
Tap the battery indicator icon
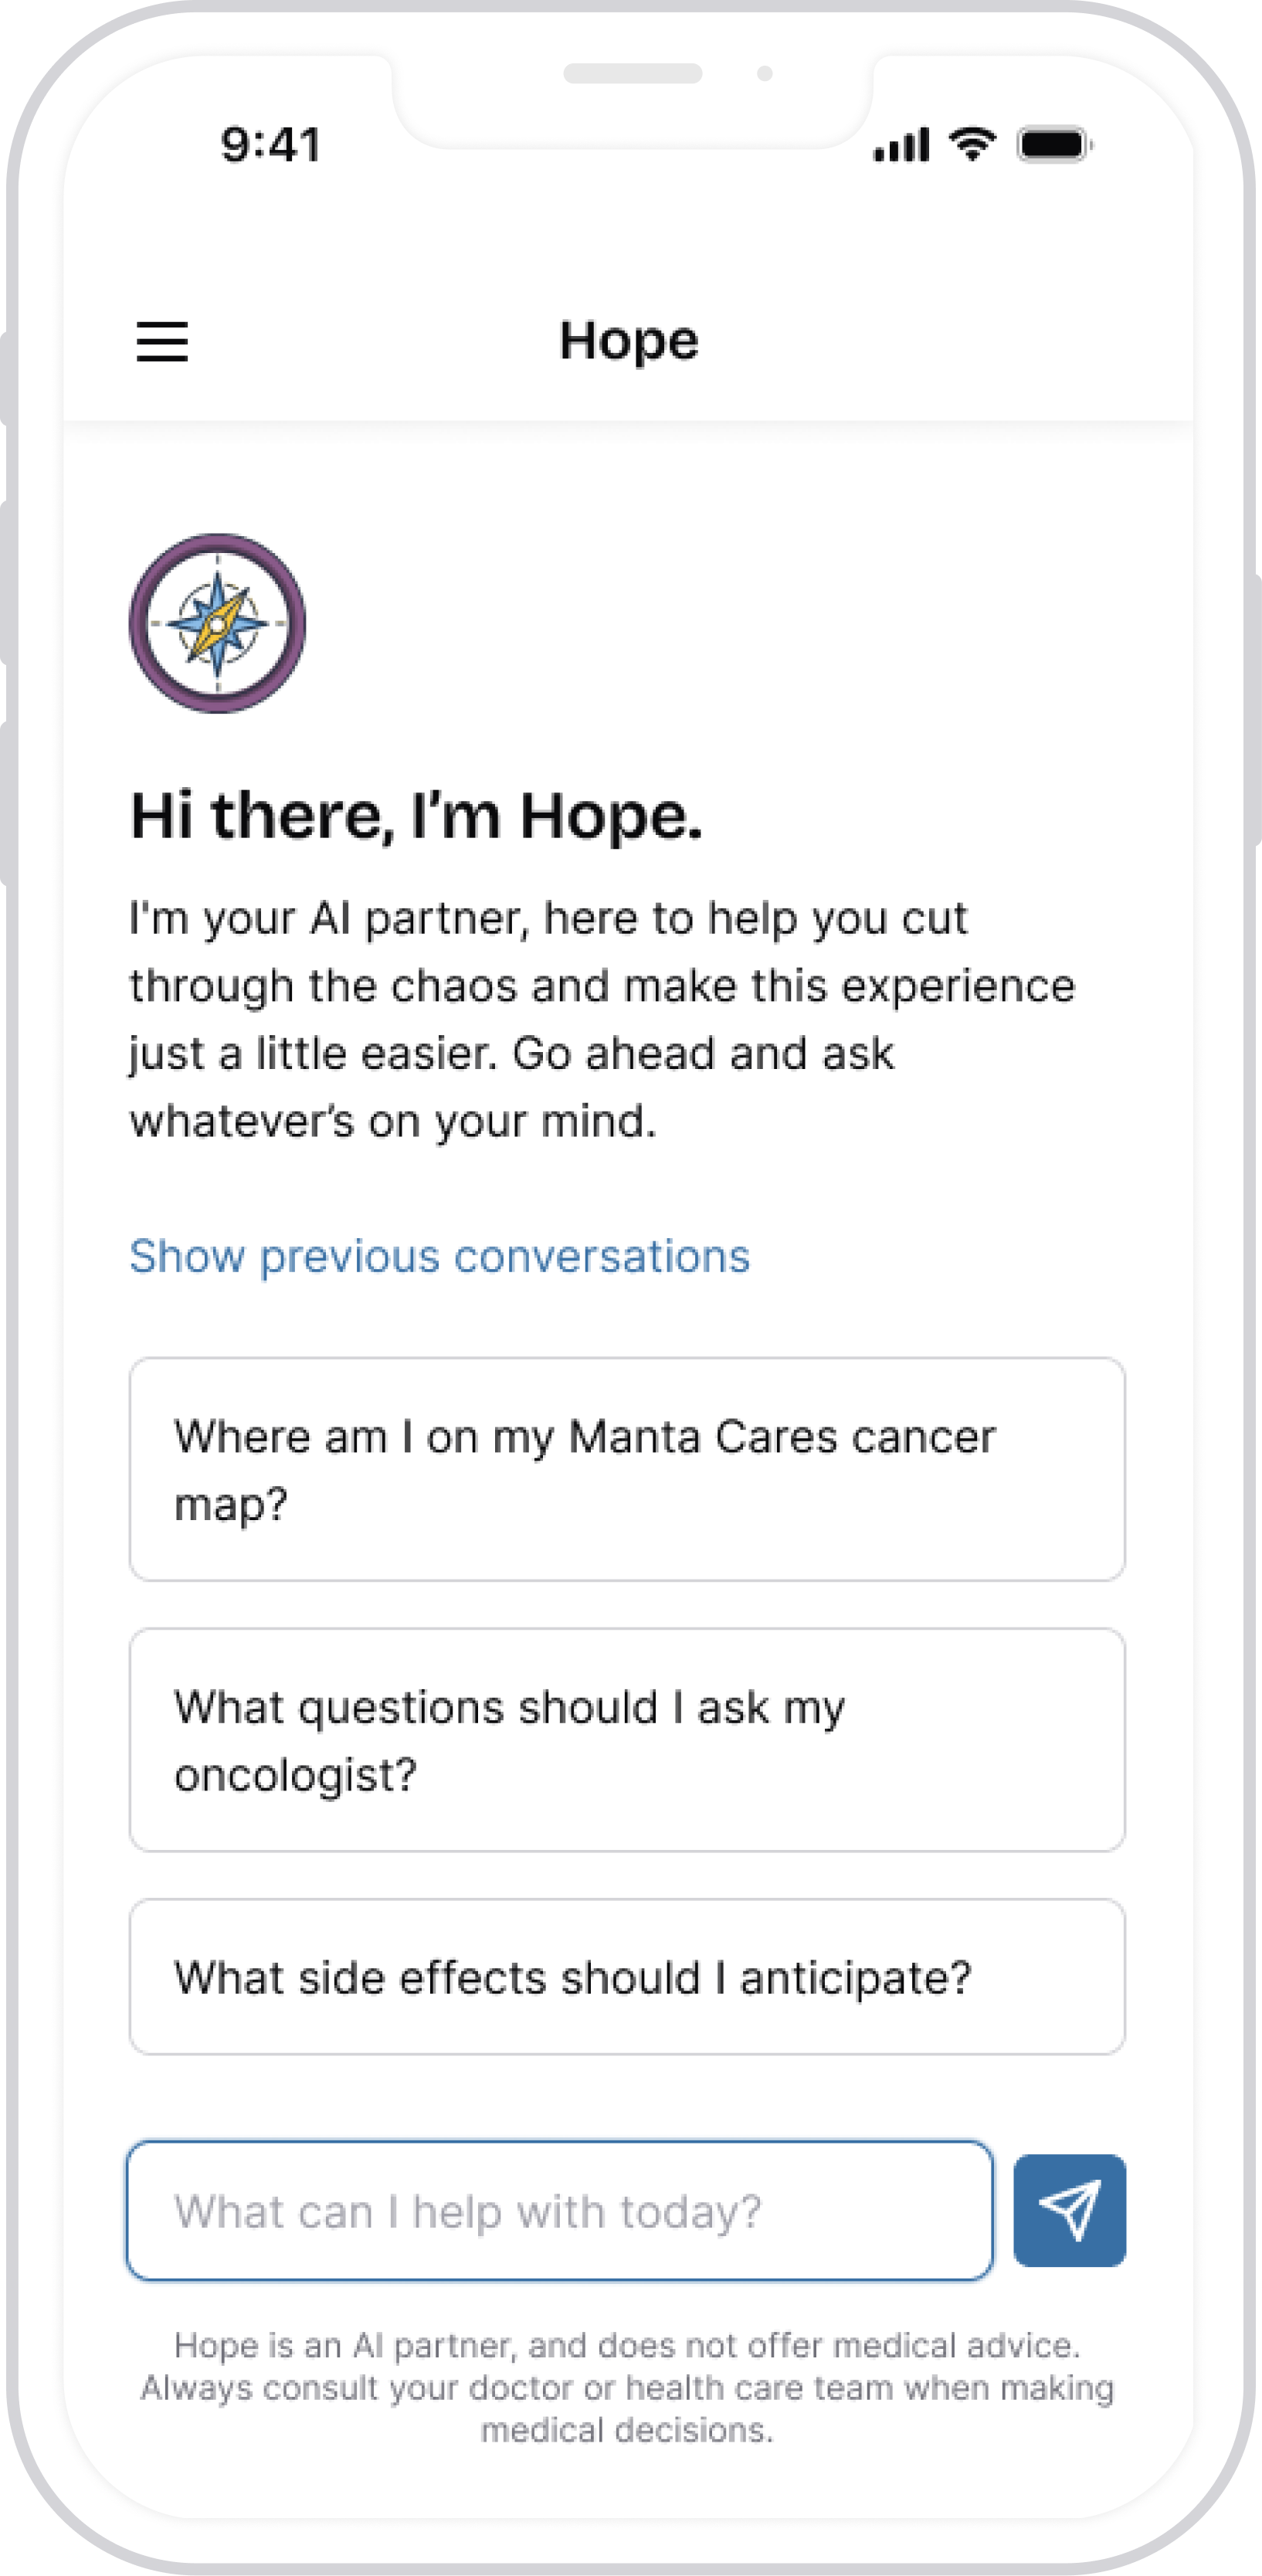(x=1053, y=145)
